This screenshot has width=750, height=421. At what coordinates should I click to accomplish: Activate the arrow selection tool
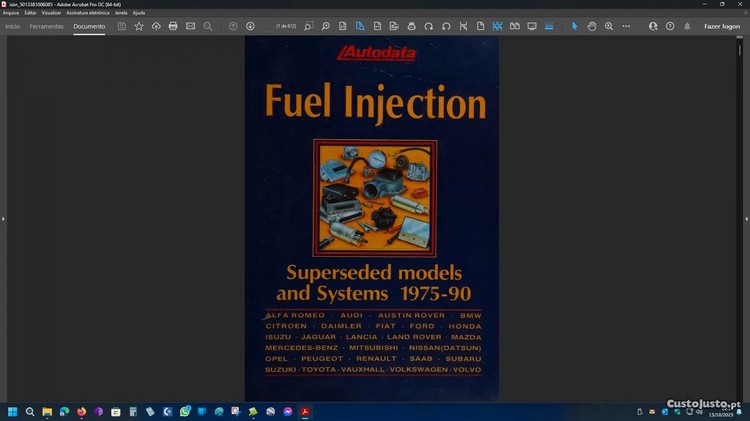click(575, 26)
